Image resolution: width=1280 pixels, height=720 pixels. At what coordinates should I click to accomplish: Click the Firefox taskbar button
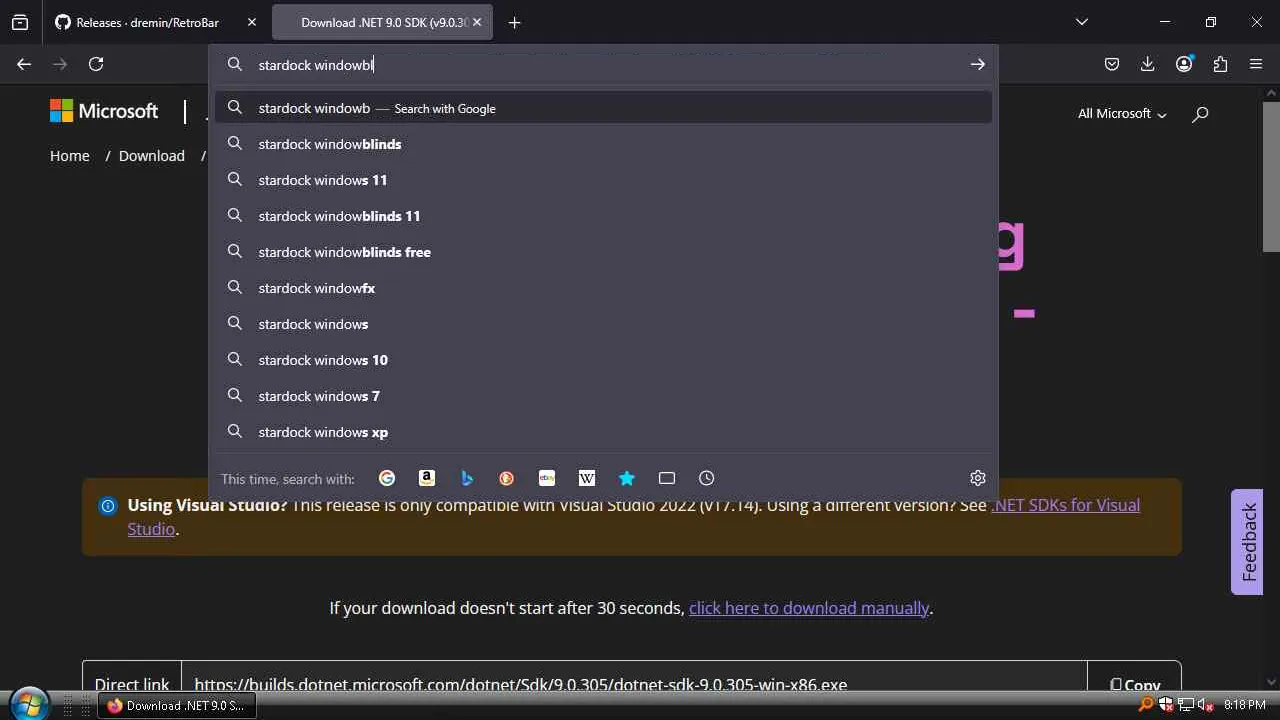(x=176, y=705)
